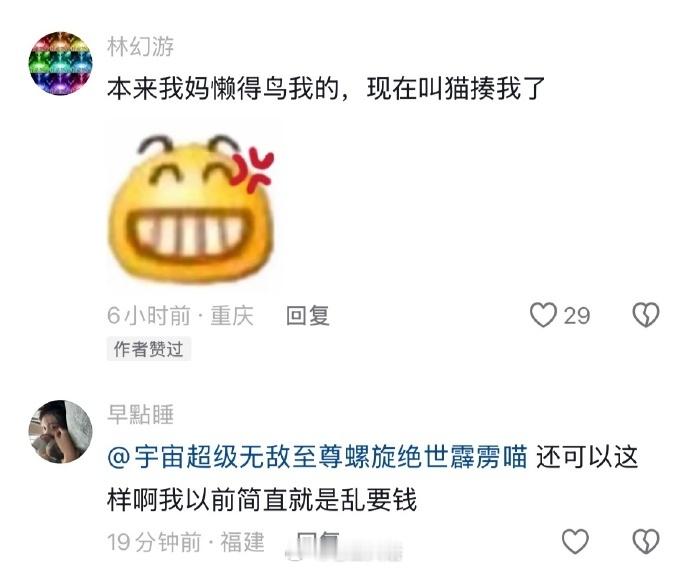Tap the 作者赞过 tag
Screen dimensions: 690x569
[x=149, y=349]
